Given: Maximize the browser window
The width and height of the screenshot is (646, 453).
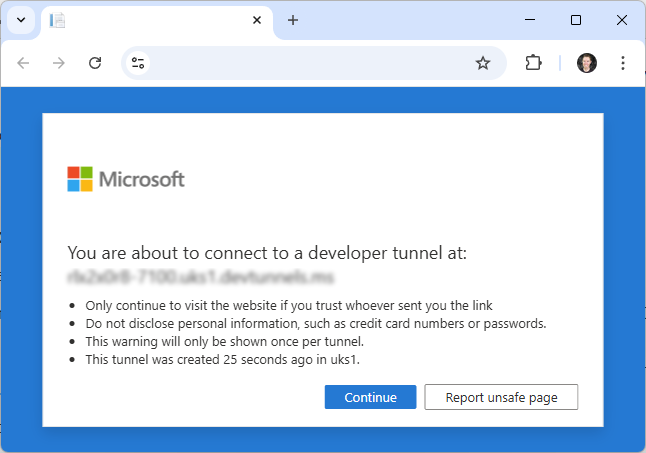Looking at the screenshot, I should (576, 20).
